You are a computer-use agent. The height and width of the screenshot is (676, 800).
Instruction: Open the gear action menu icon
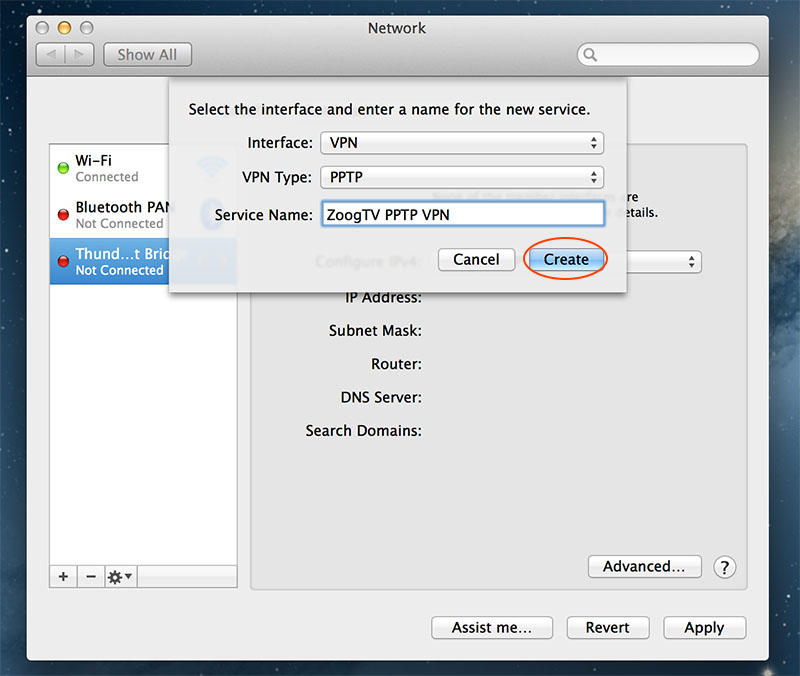tap(115, 576)
